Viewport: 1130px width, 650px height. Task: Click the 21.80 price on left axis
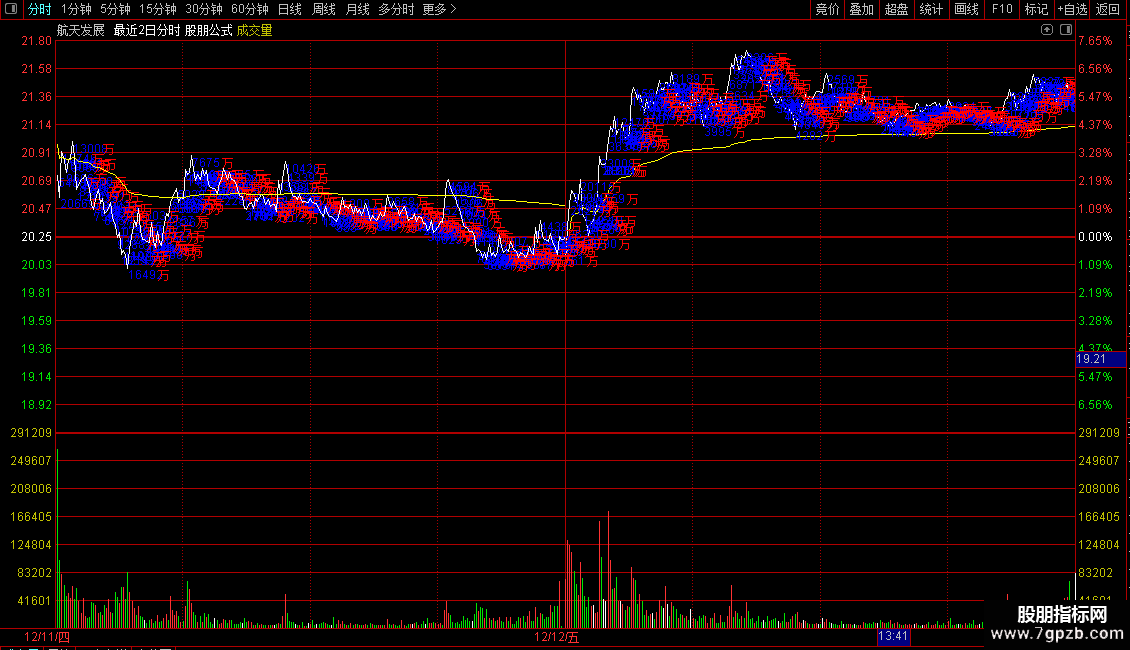[37, 41]
